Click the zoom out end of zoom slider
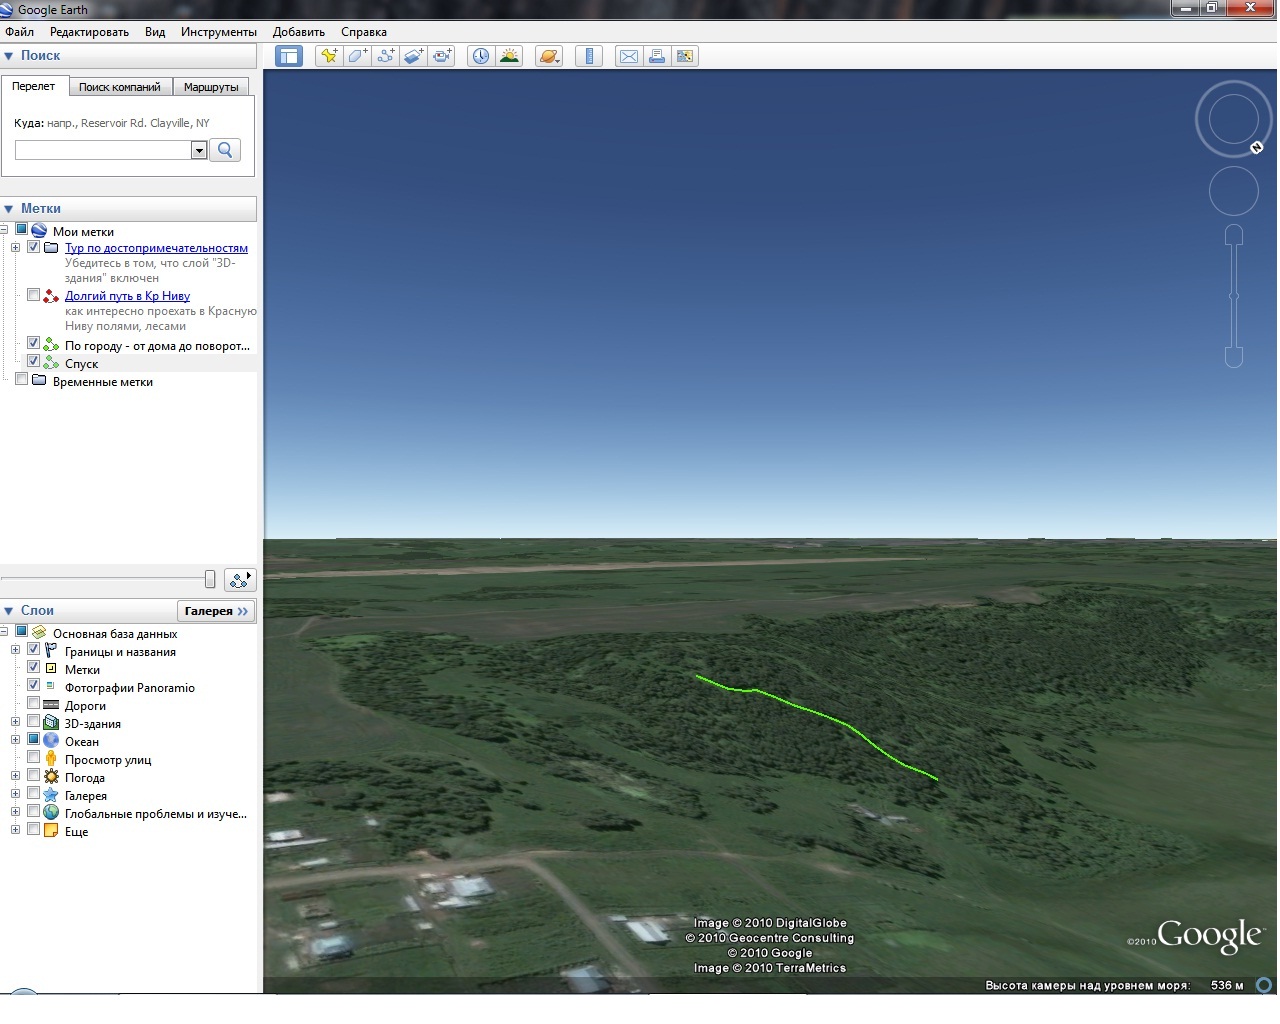1280x1024 pixels. pyautogui.click(x=1234, y=357)
